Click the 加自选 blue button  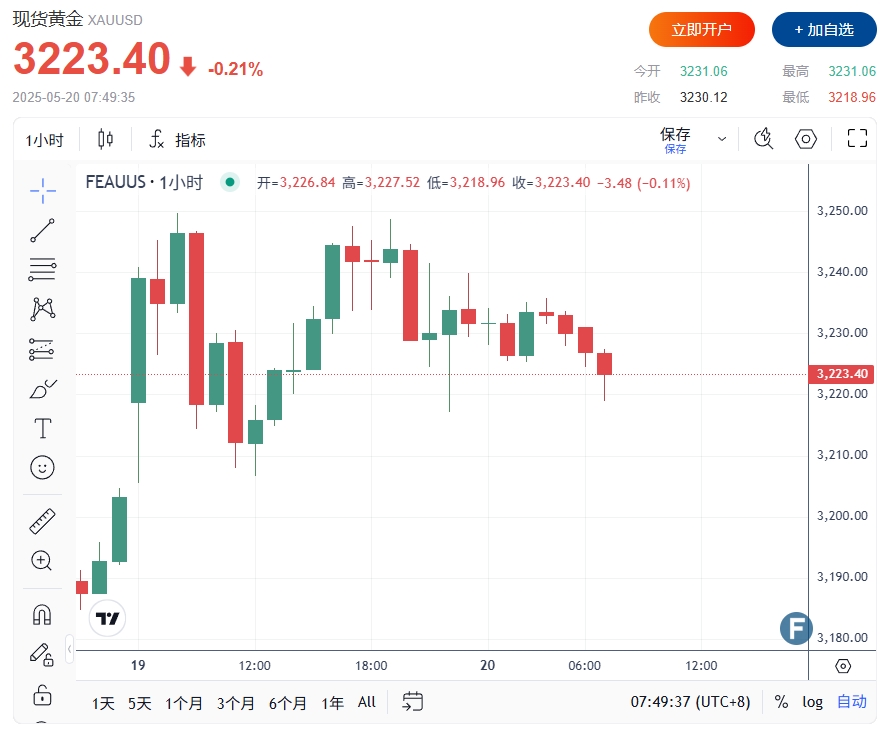[x=823, y=30]
